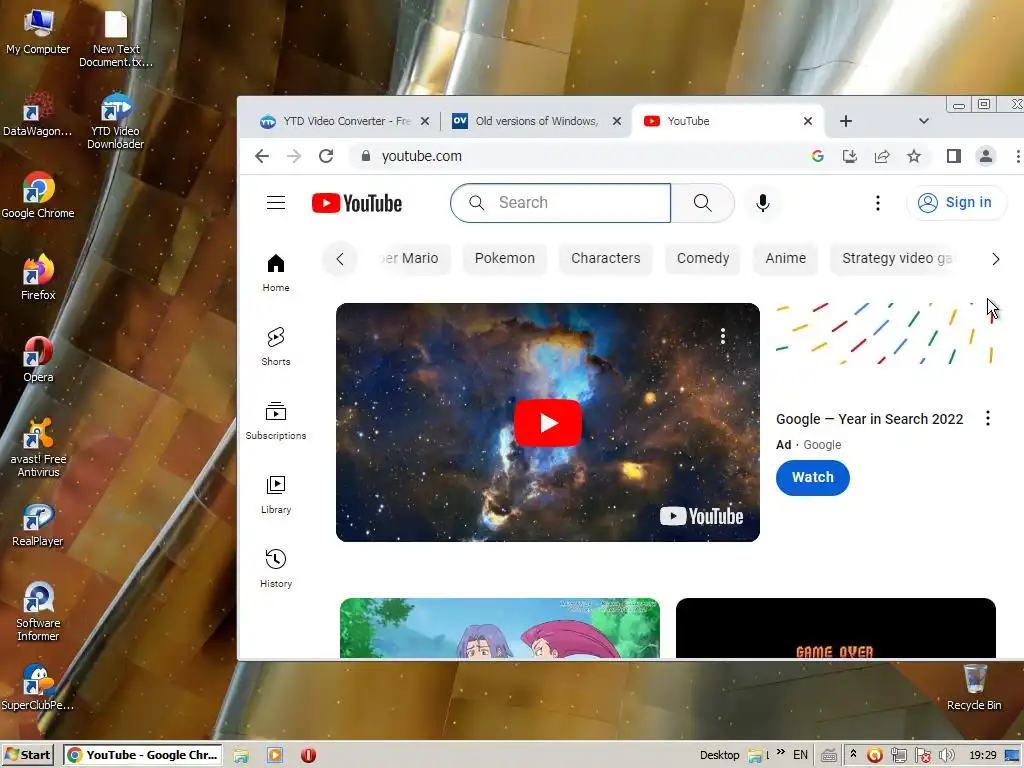
Task: Expand hidden system tray icons
Action: [853, 754]
